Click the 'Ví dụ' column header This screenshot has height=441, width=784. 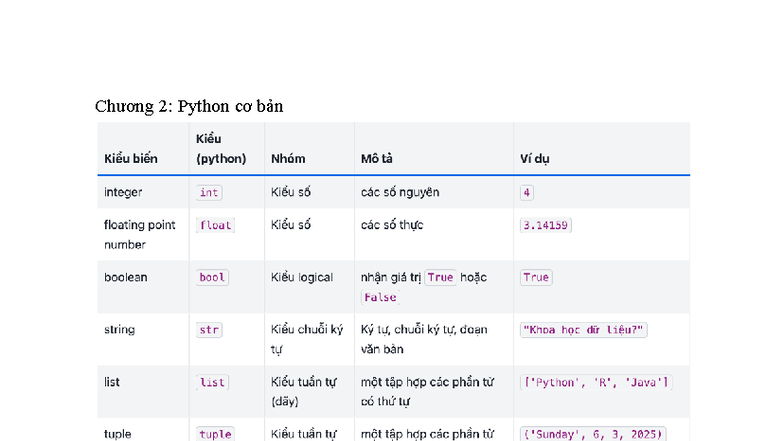(x=535, y=158)
